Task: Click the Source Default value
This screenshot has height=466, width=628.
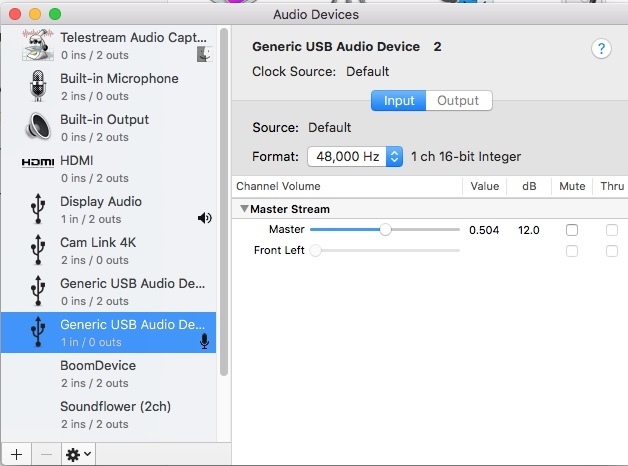Action: tap(330, 128)
